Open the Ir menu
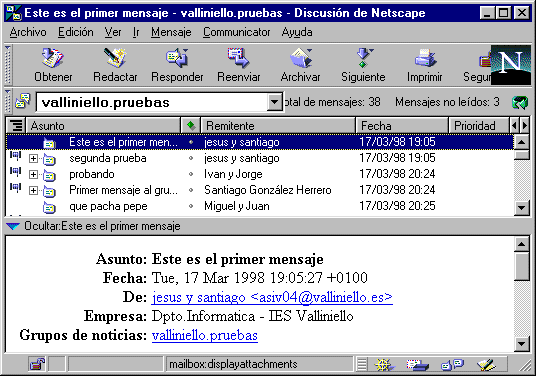 click(136, 32)
